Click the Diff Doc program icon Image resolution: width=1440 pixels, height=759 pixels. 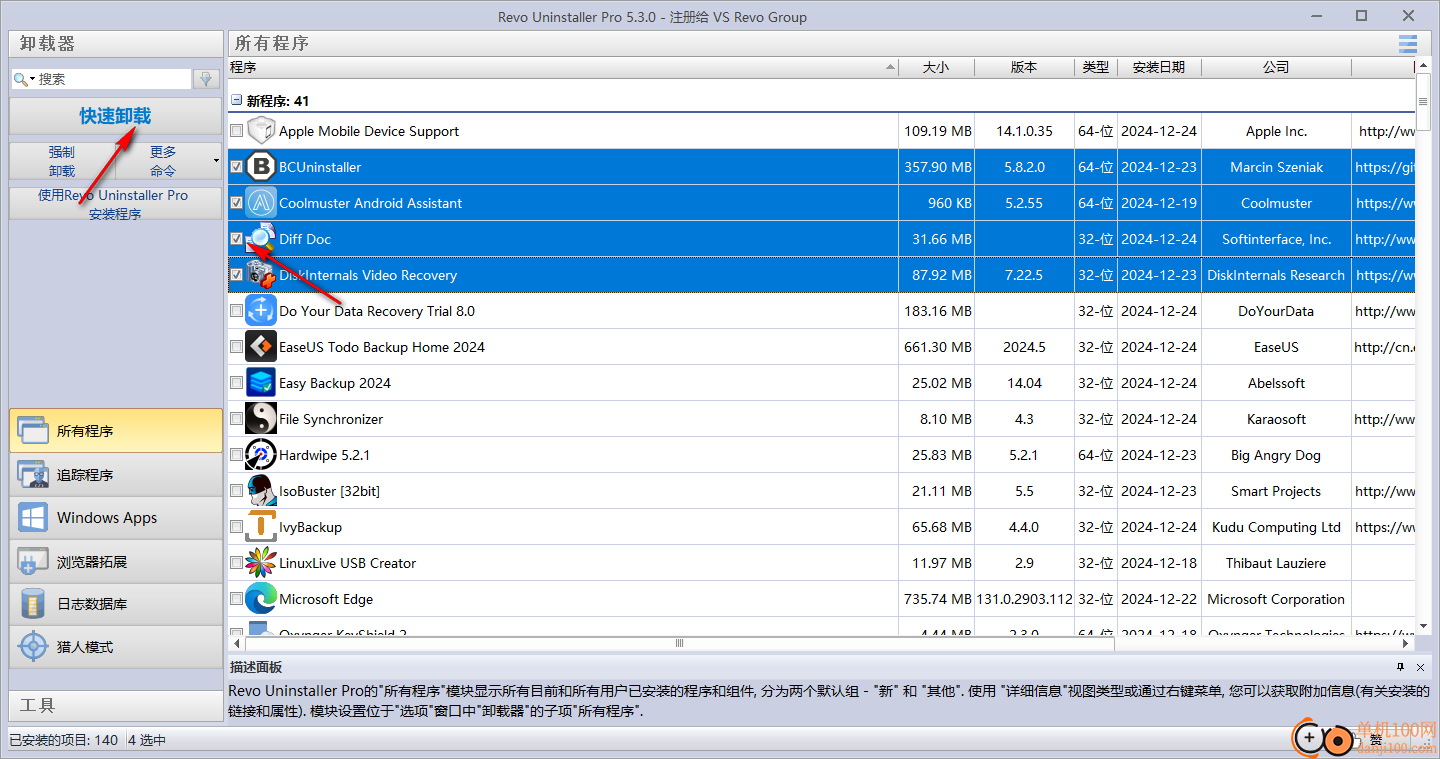point(261,239)
